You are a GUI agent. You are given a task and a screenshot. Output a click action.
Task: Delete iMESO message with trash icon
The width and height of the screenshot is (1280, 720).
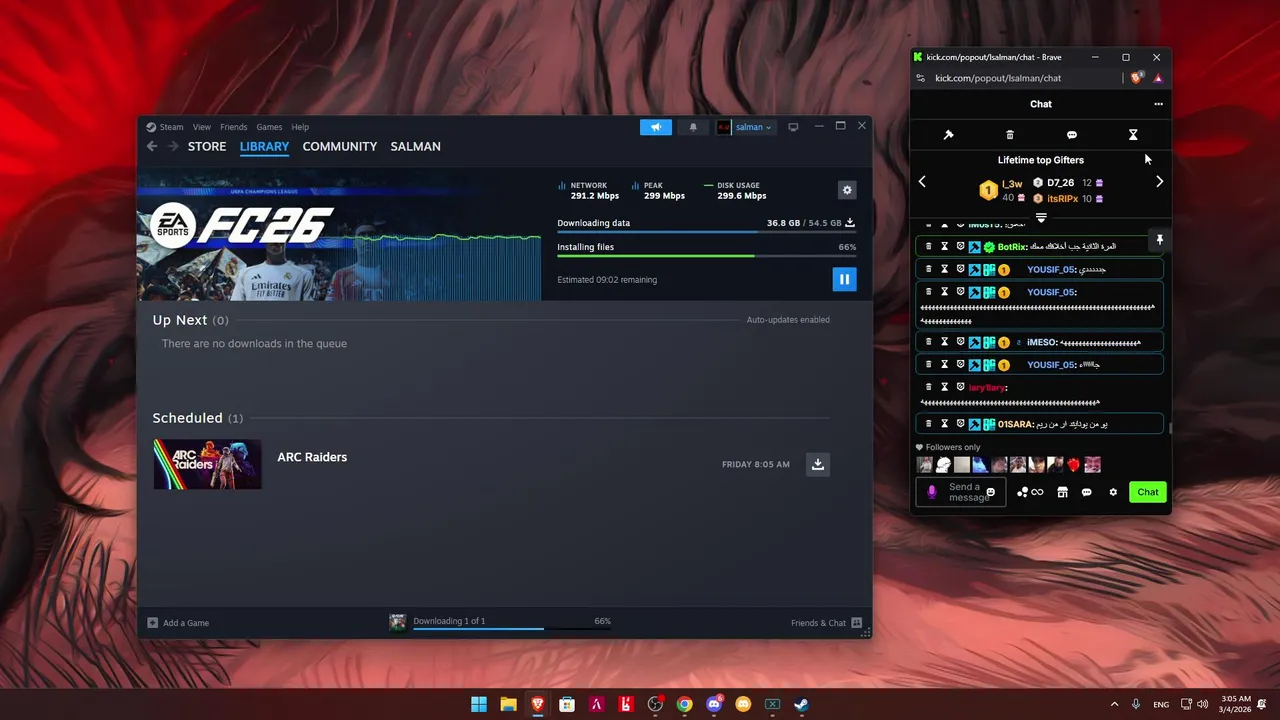click(x=928, y=342)
